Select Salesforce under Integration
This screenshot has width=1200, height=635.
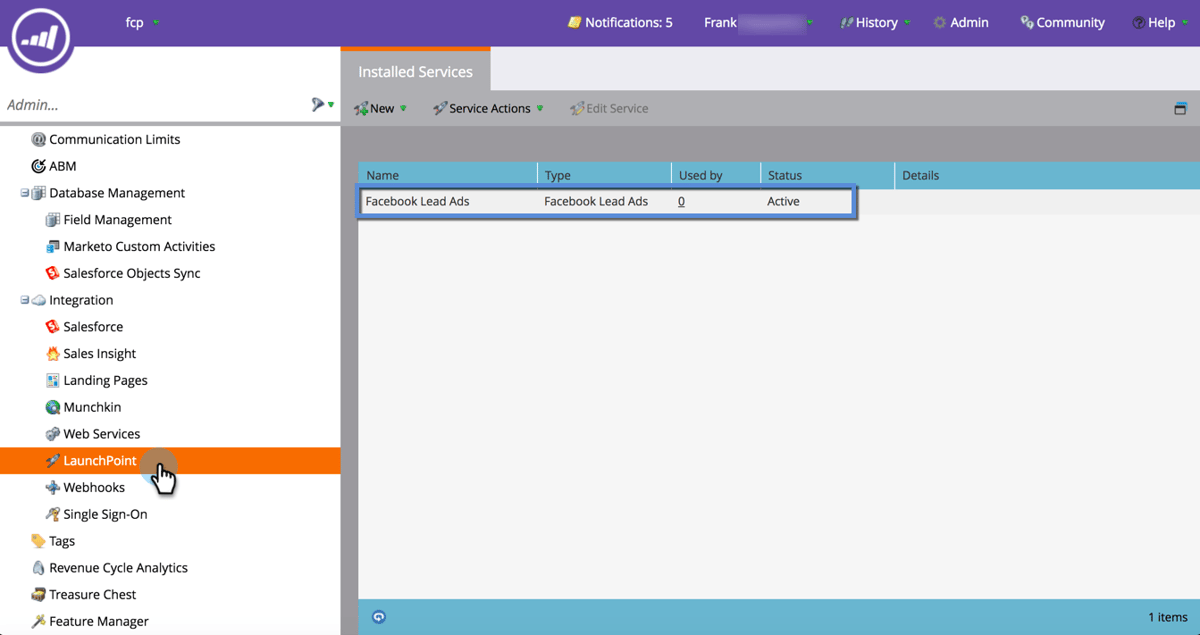pyautogui.click(x=95, y=326)
